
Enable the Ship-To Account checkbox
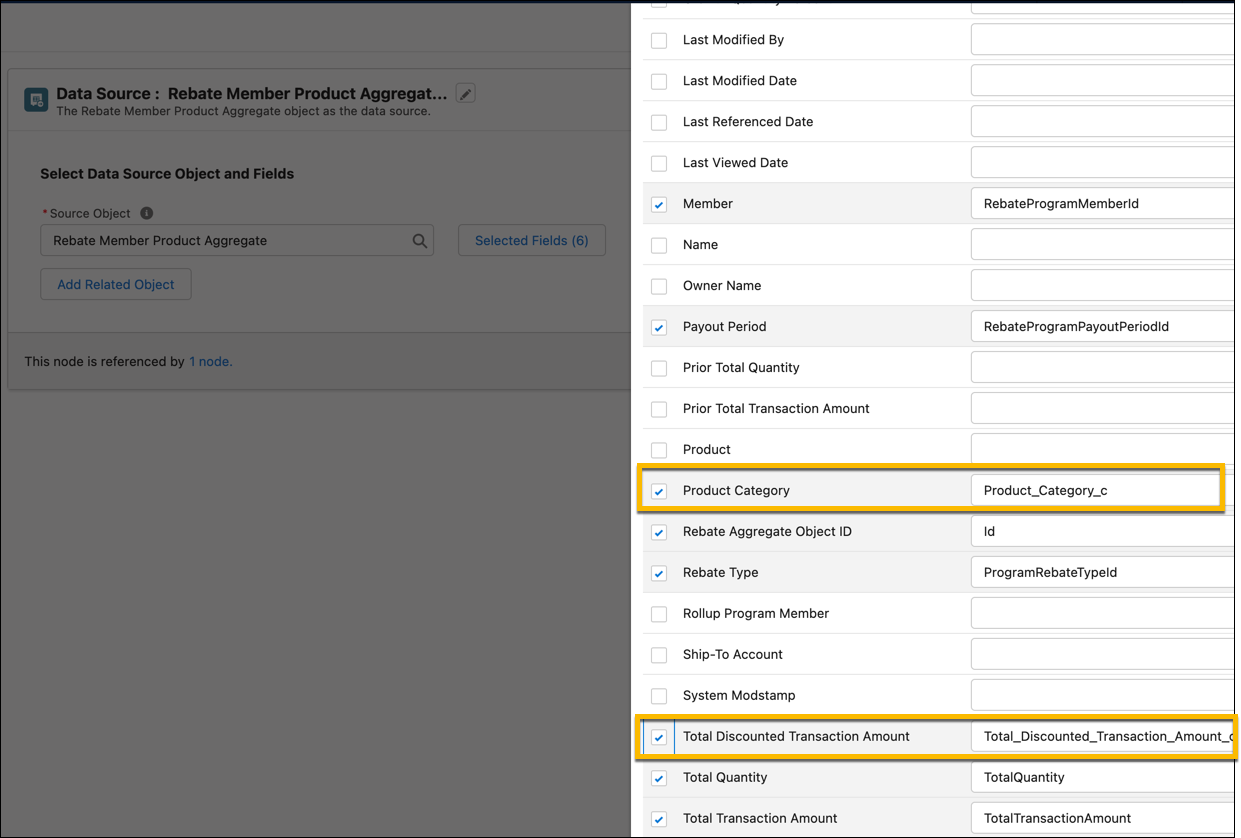[x=658, y=654]
